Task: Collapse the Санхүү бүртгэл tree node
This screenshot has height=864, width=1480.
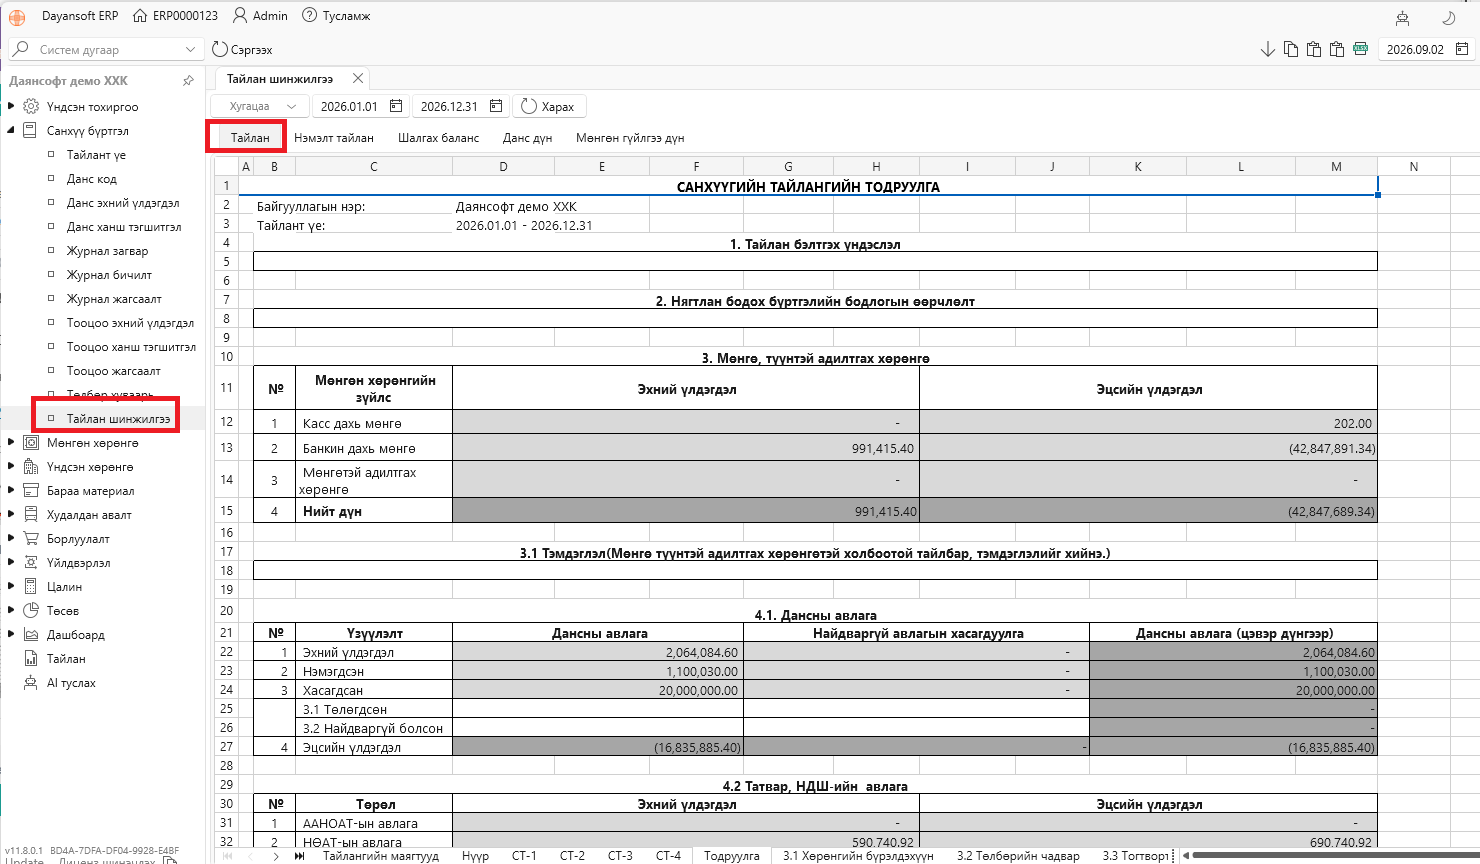Action: [x=11, y=130]
